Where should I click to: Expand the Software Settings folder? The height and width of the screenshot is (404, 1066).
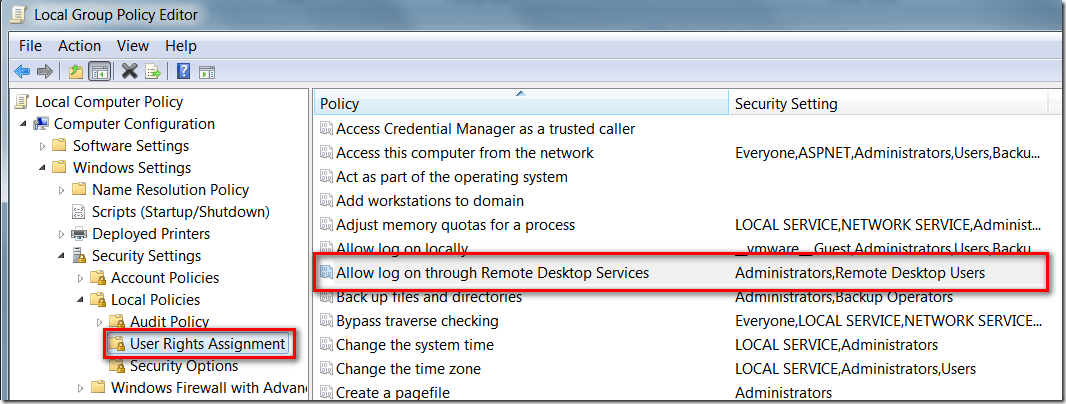[42, 146]
